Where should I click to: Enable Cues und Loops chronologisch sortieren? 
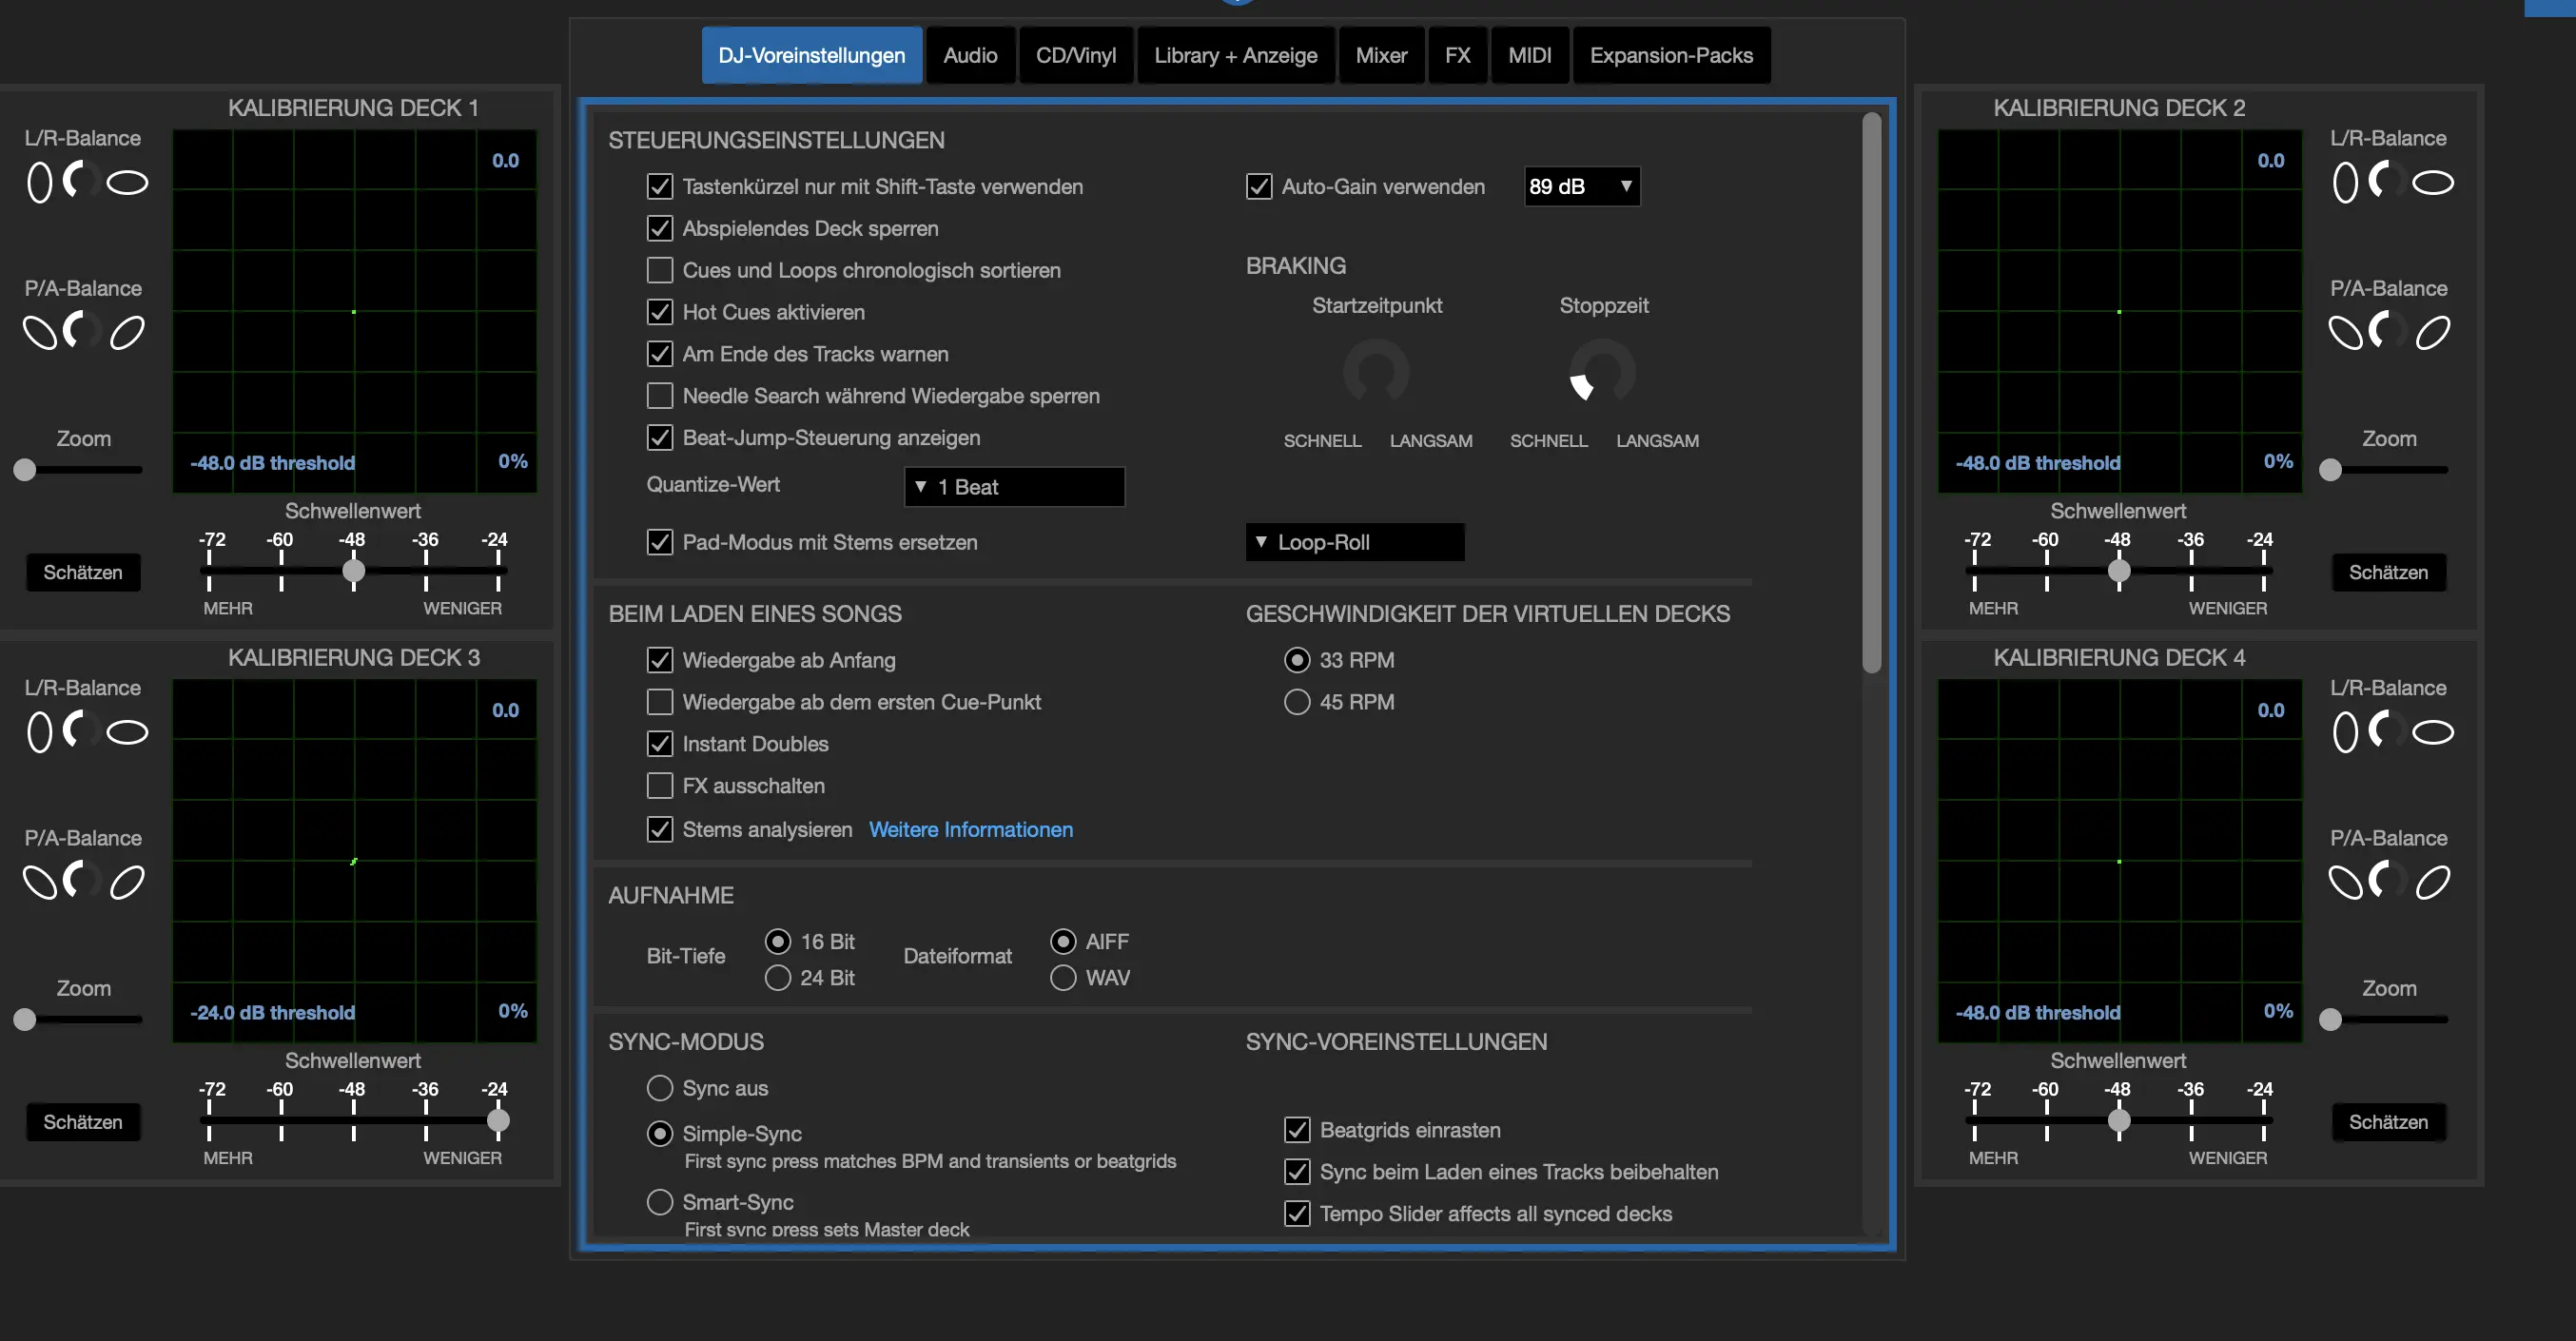[659, 270]
